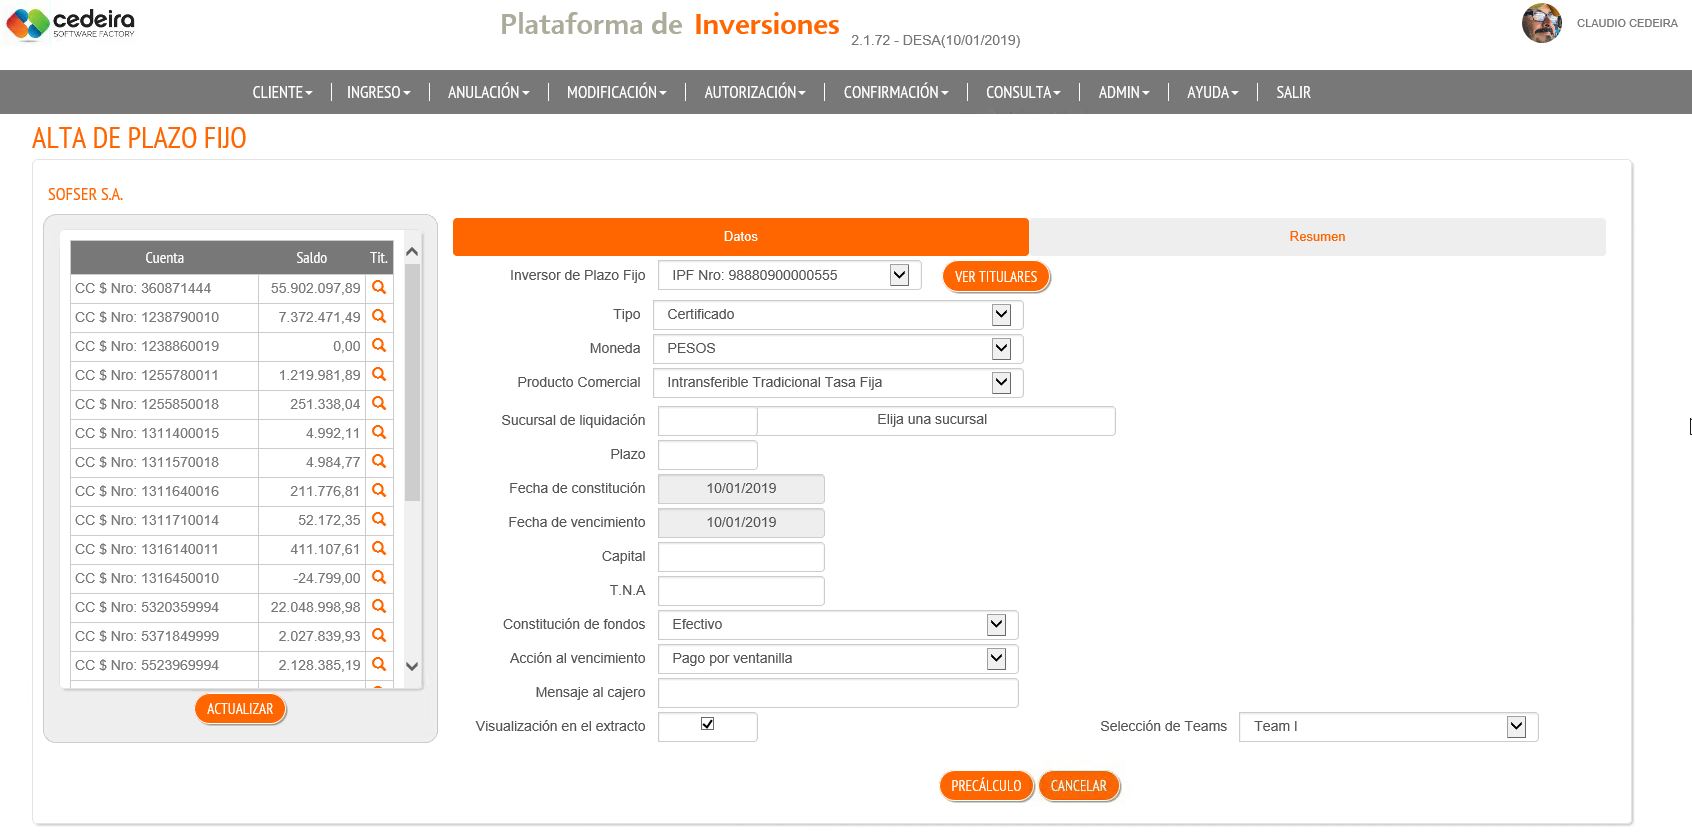Open titulares search for account 1238790010
This screenshot has height=836, width=1692.
point(379,316)
